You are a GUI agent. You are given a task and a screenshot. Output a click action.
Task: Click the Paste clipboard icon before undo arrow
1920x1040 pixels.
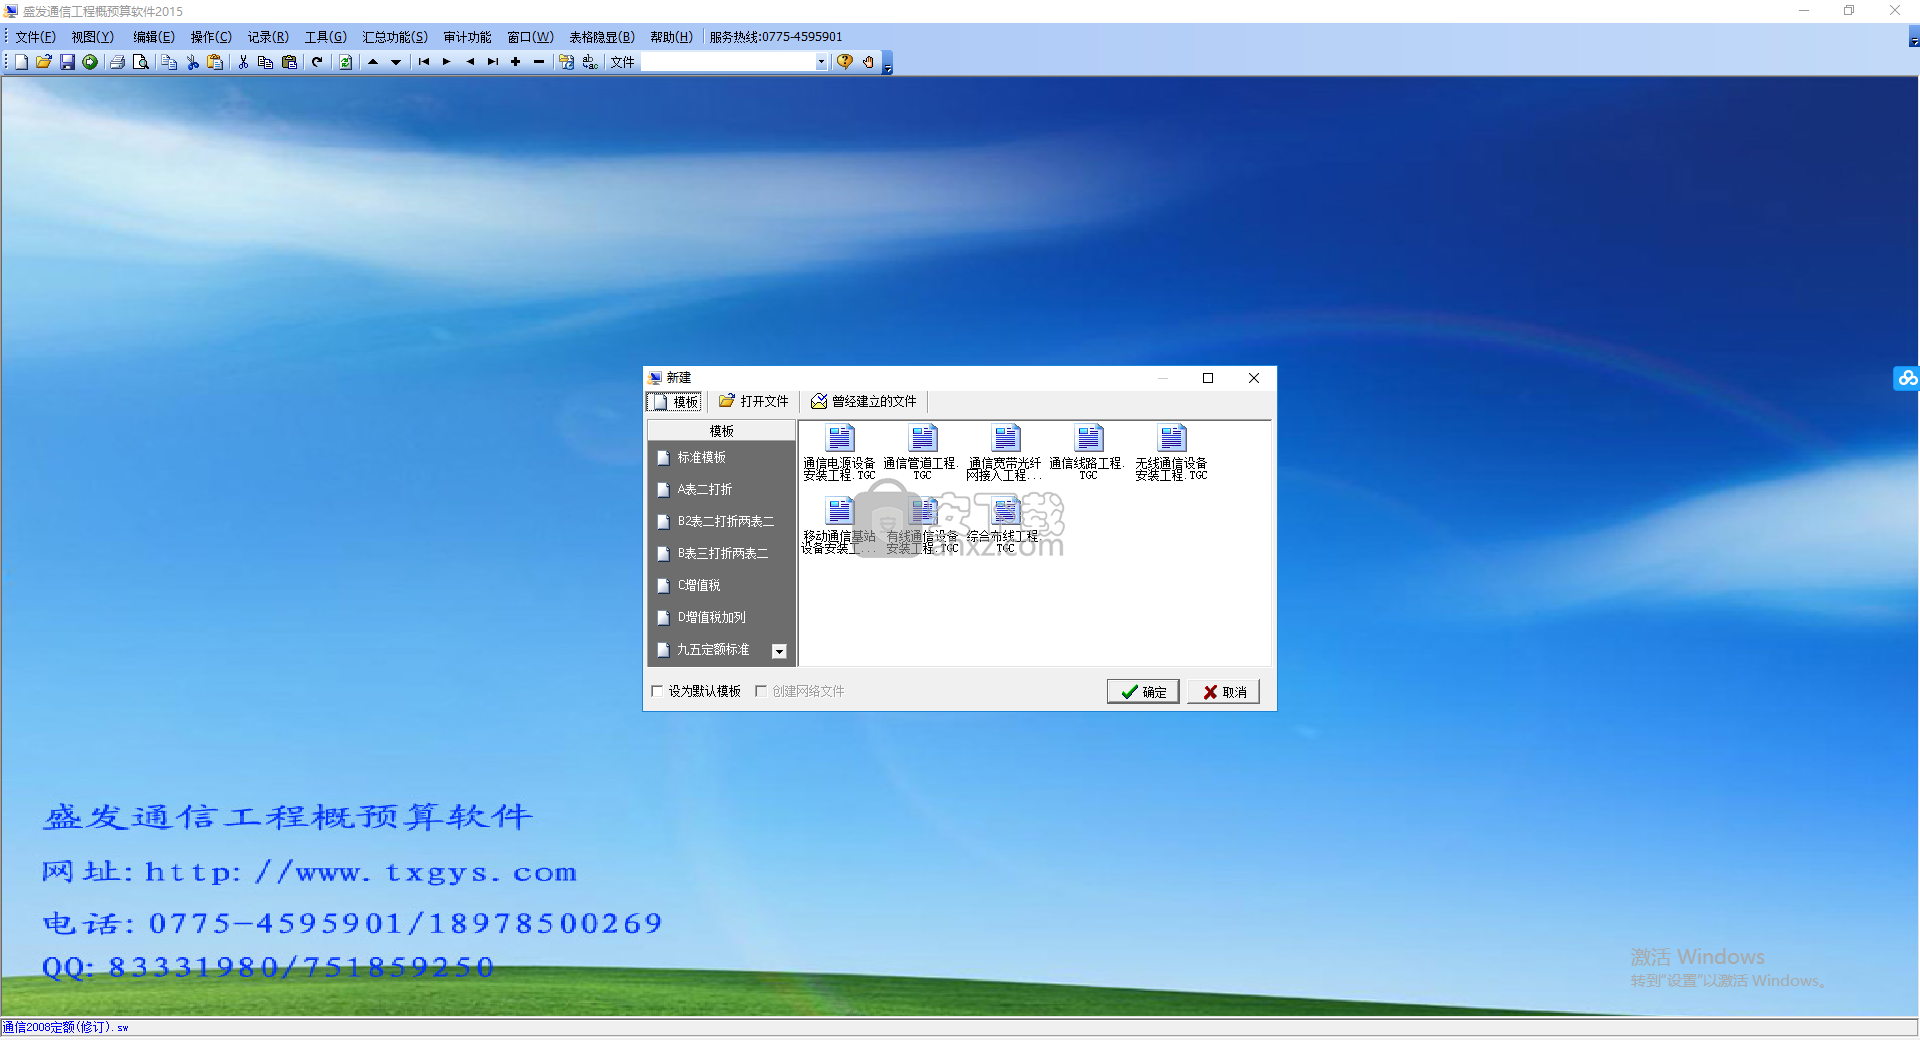(289, 62)
